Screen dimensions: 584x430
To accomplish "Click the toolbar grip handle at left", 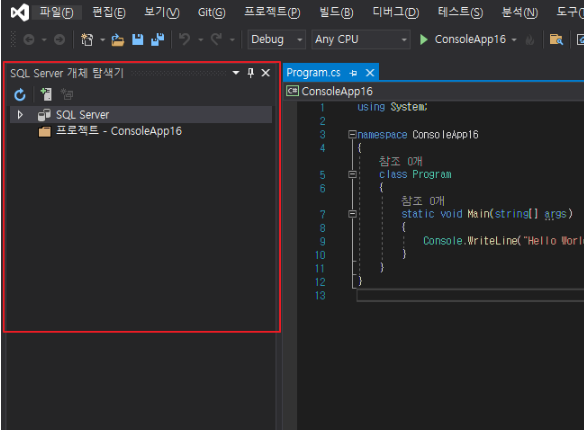I will pos(14,39).
